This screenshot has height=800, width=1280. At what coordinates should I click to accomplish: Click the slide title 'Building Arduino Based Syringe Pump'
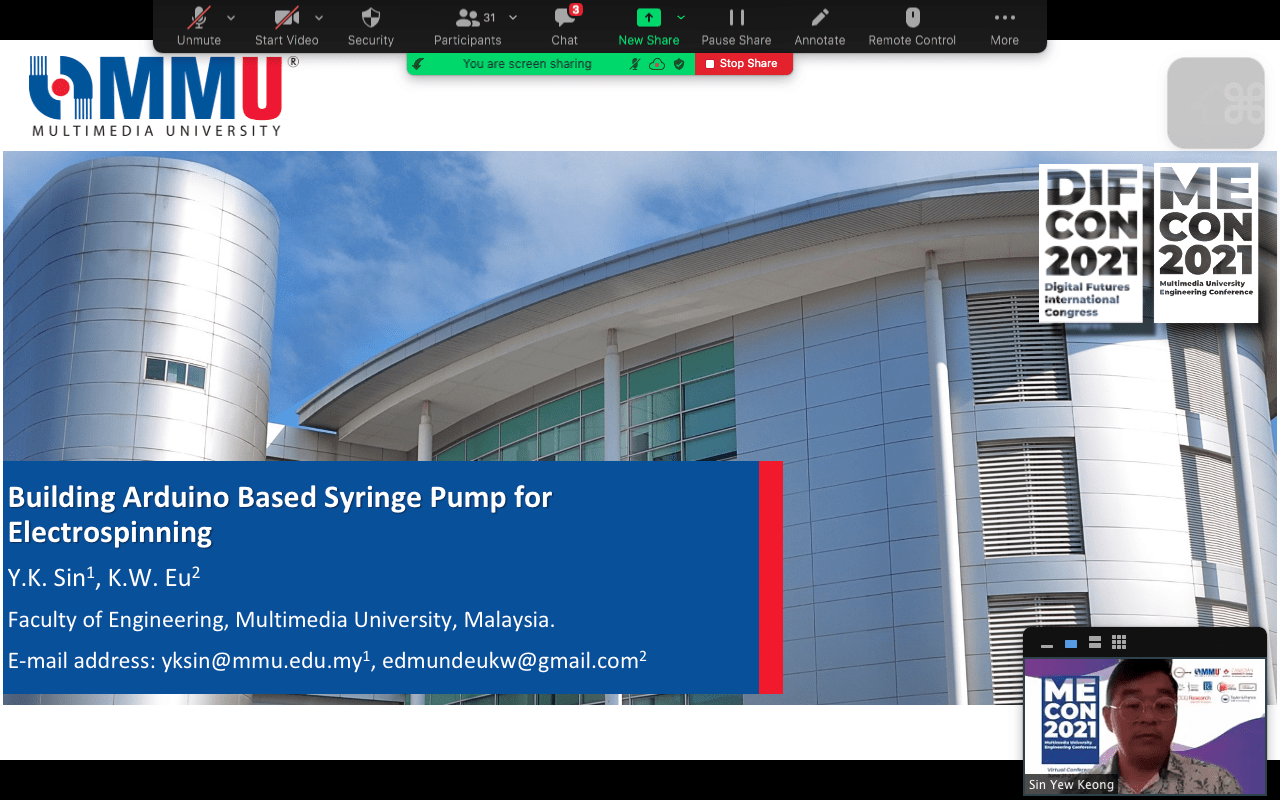pyautogui.click(x=280, y=514)
